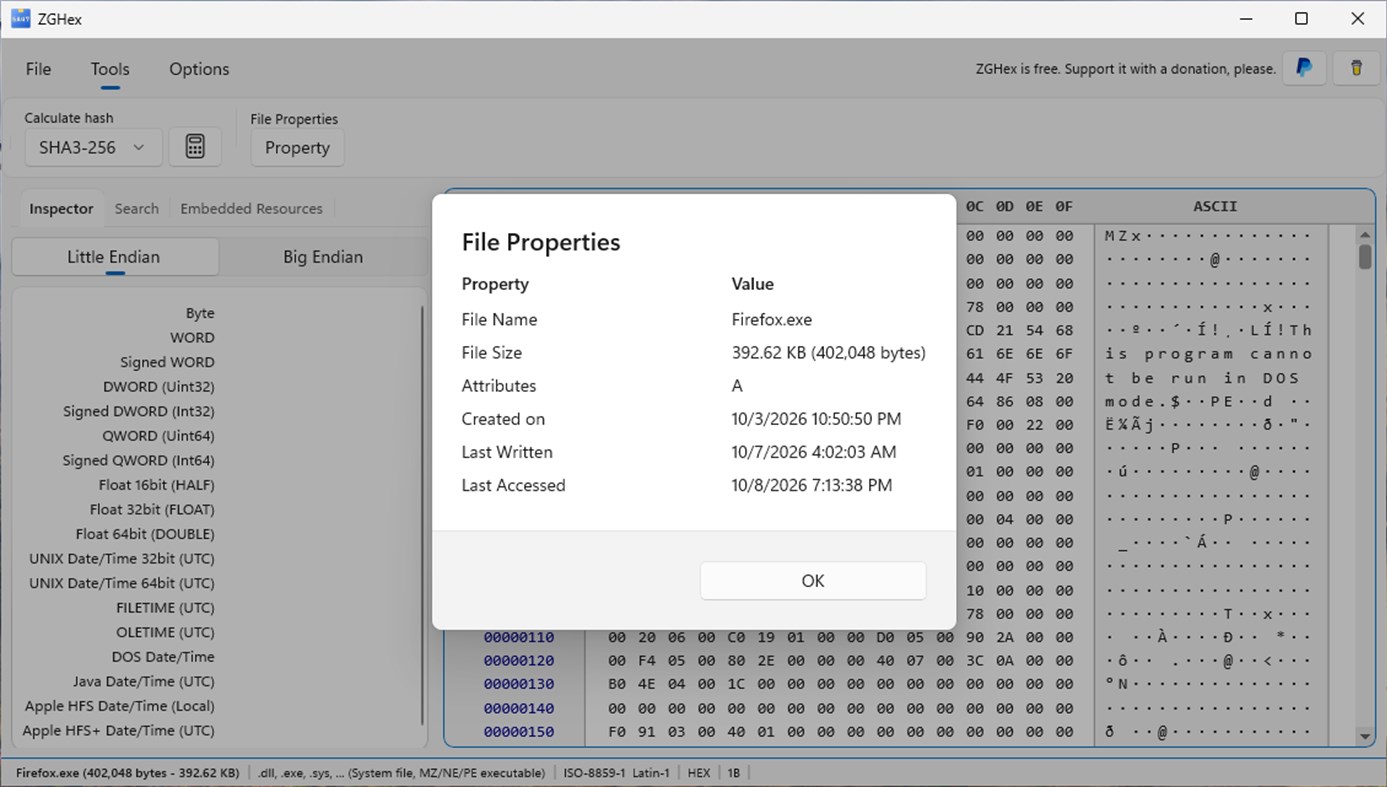This screenshot has height=787, width=1387.
Task: Select the DWORD (Uint32) inspector row
Action: 158,387
